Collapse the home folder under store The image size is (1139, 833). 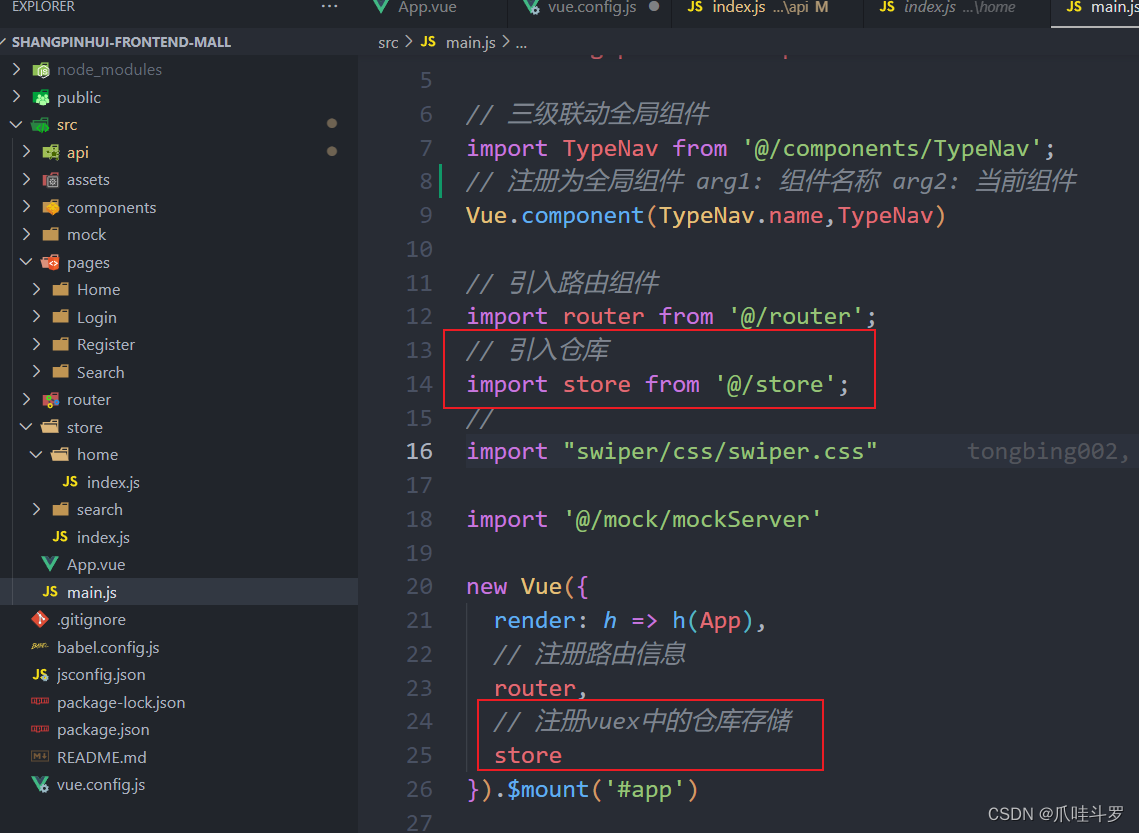click(36, 455)
